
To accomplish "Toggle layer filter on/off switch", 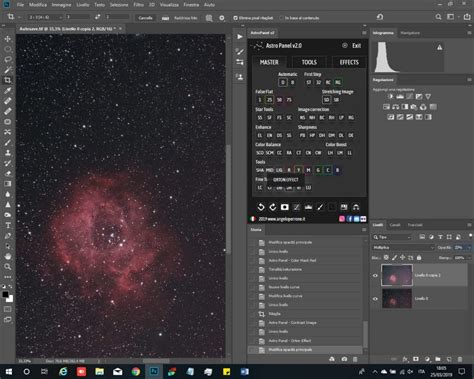I will (x=470, y=236).
